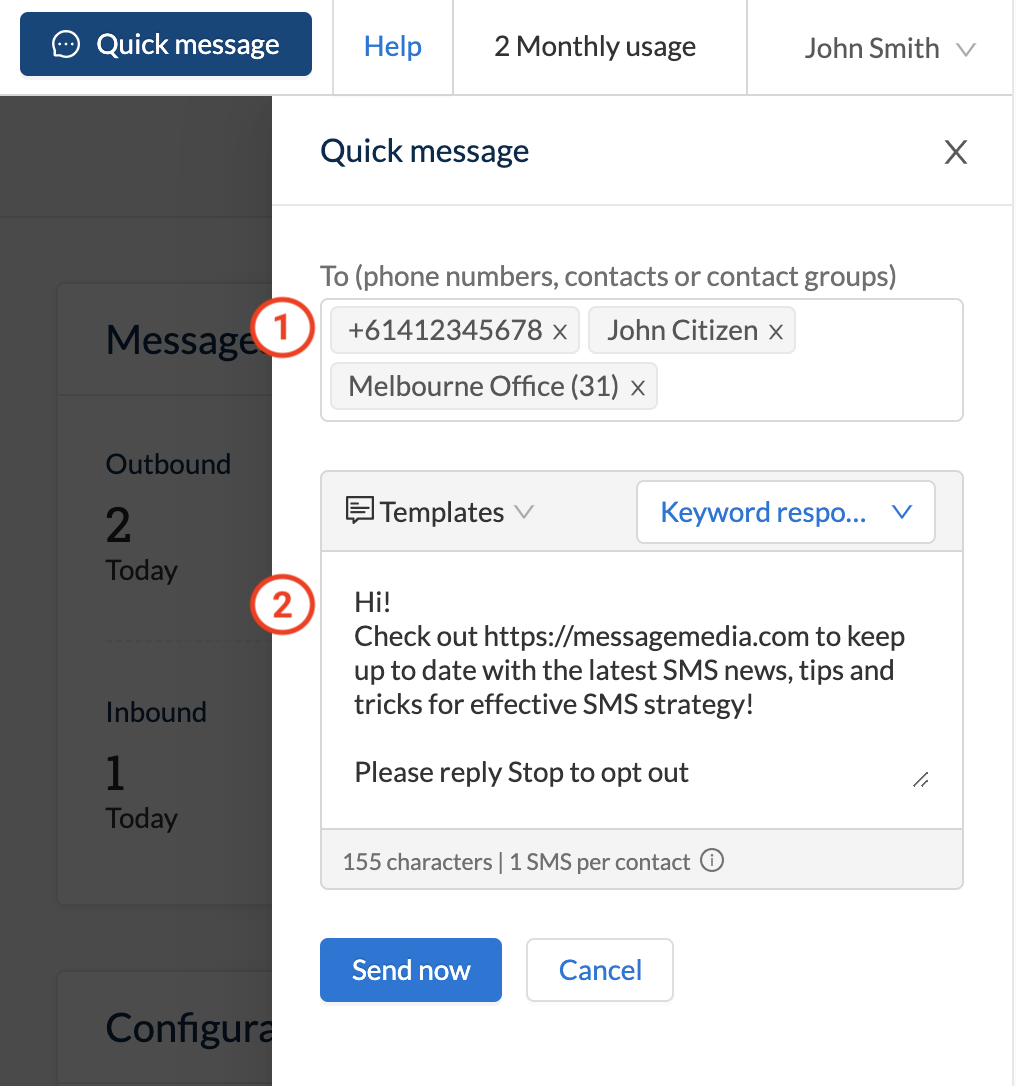Click the Templates speech bubble icon
Viewport: 1016px width, 1086px height.
click(361, 510)
